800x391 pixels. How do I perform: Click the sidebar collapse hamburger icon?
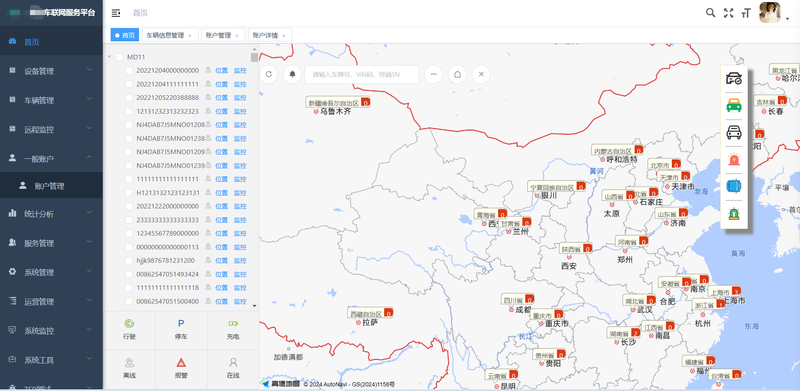point(116,13)
